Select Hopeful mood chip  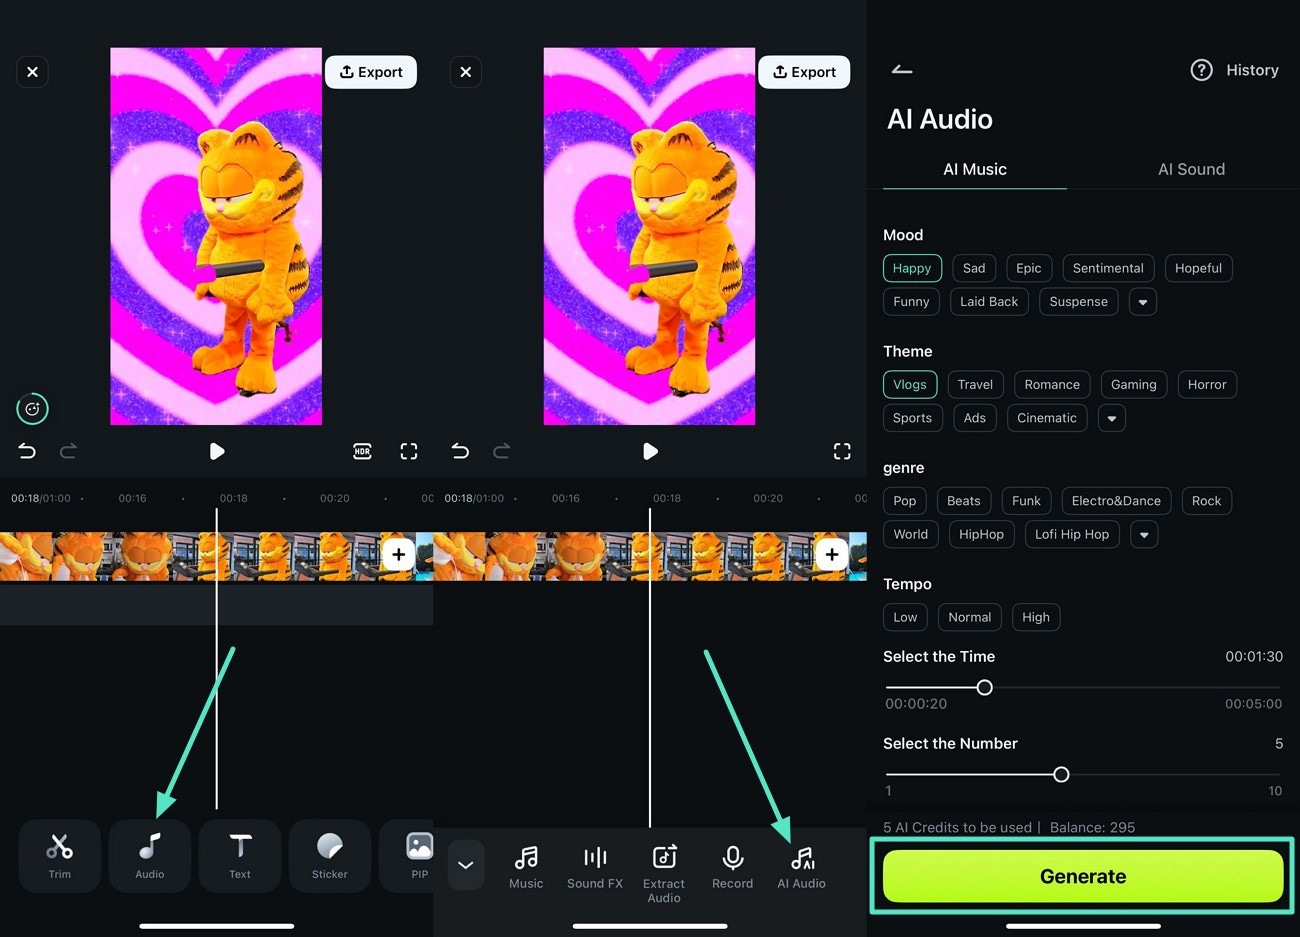(1198, 268)
